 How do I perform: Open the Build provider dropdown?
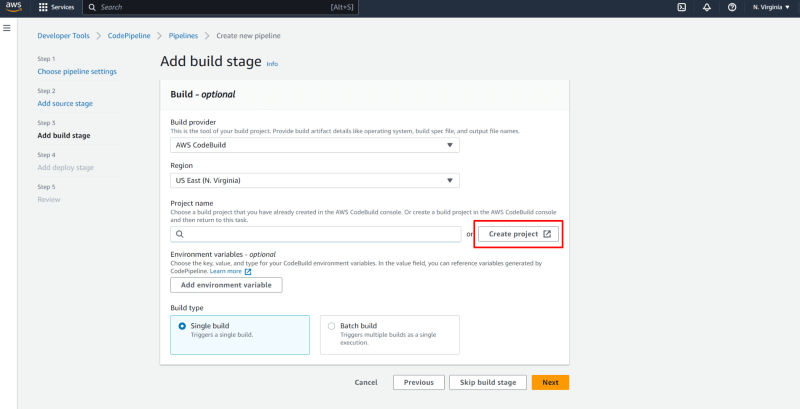click(x=315, y=145)
